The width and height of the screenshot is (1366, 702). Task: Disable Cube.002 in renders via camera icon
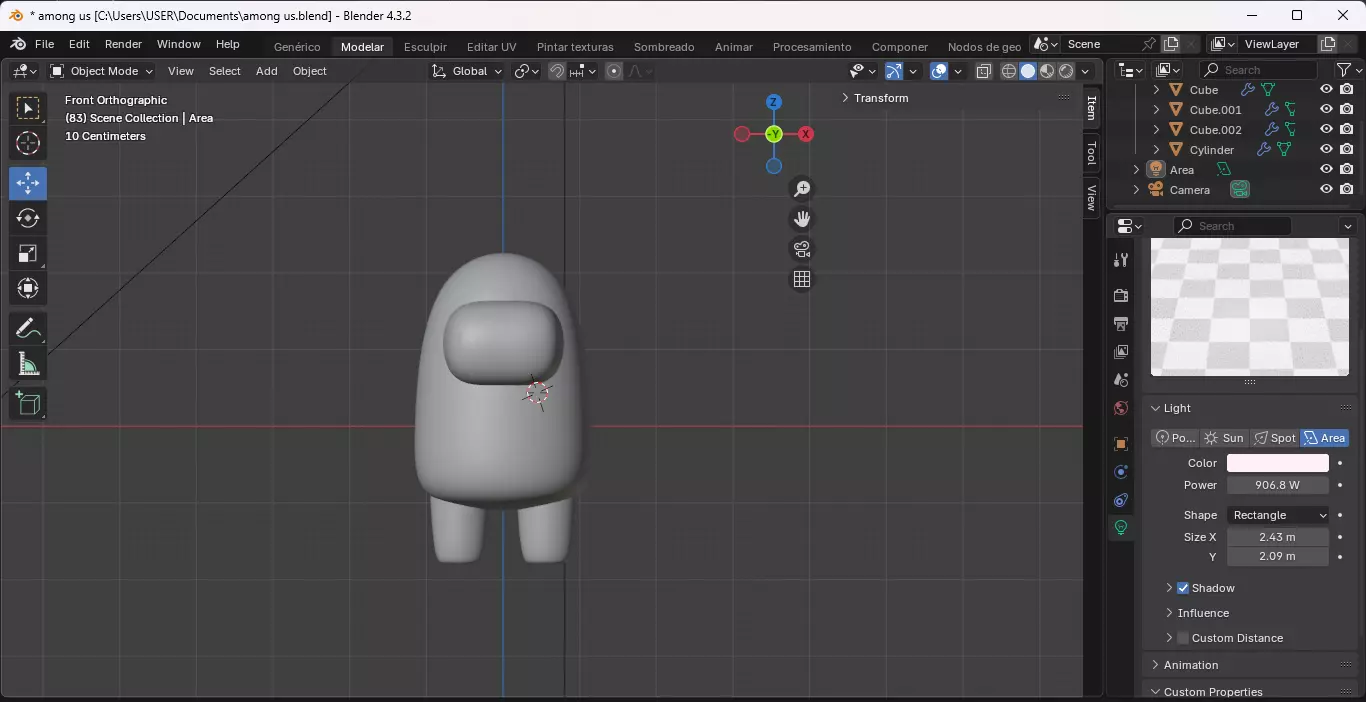pyautogui.click(x=1347, y=129)
